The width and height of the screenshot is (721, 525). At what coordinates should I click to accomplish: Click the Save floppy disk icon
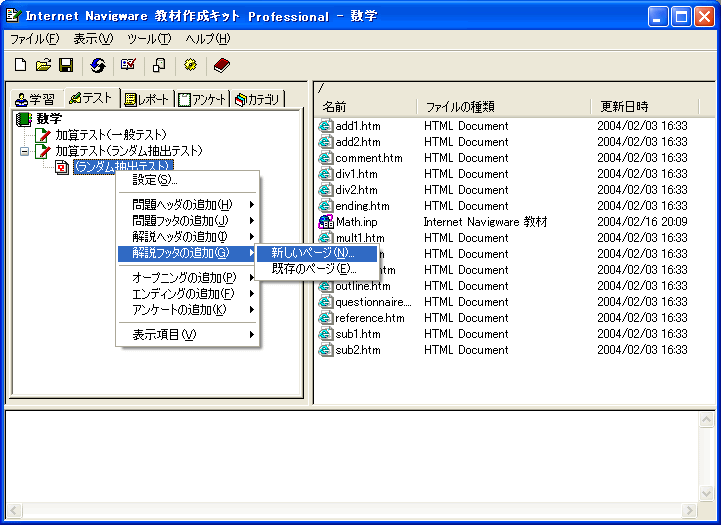click(66, 65)
